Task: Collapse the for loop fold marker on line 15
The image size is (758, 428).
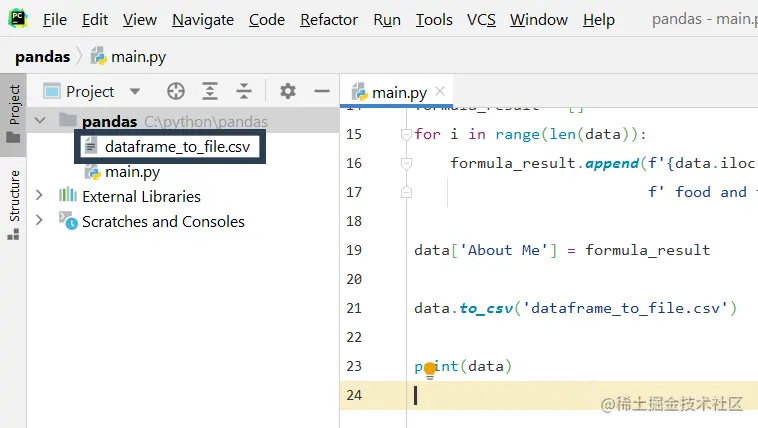Action: (406, 135)
